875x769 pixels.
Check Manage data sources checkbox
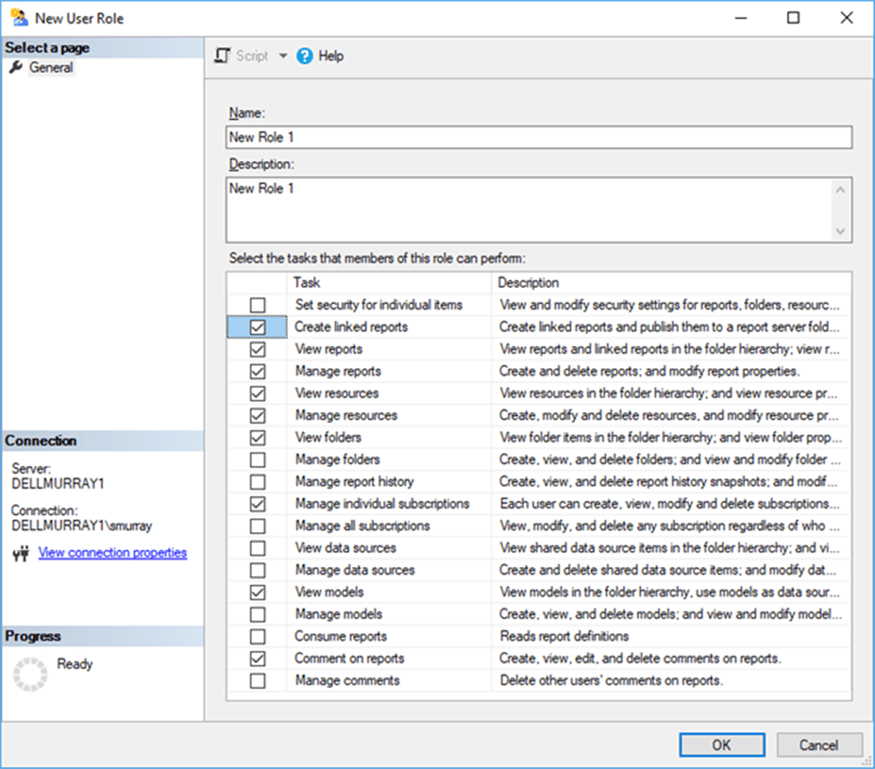tap(257, 570)
